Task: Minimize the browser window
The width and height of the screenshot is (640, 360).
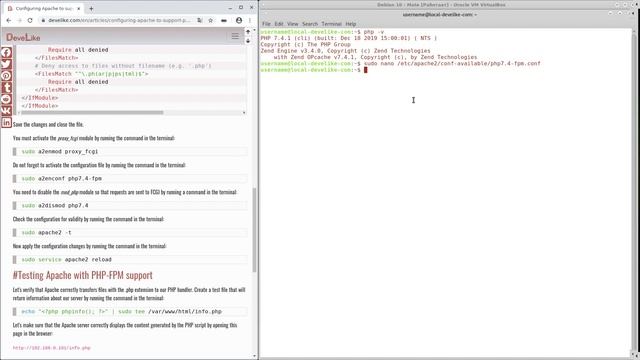Action: click(230, 8)
